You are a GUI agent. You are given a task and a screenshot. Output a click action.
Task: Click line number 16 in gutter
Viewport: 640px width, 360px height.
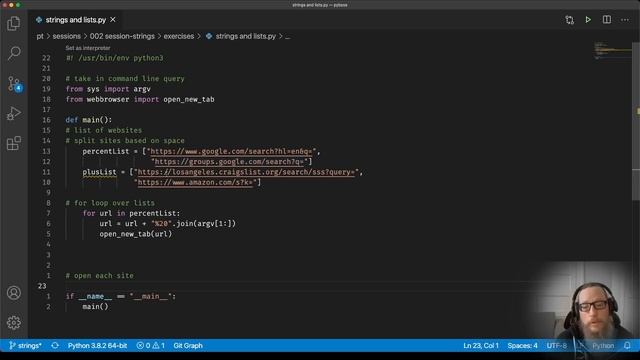point(47,120)
